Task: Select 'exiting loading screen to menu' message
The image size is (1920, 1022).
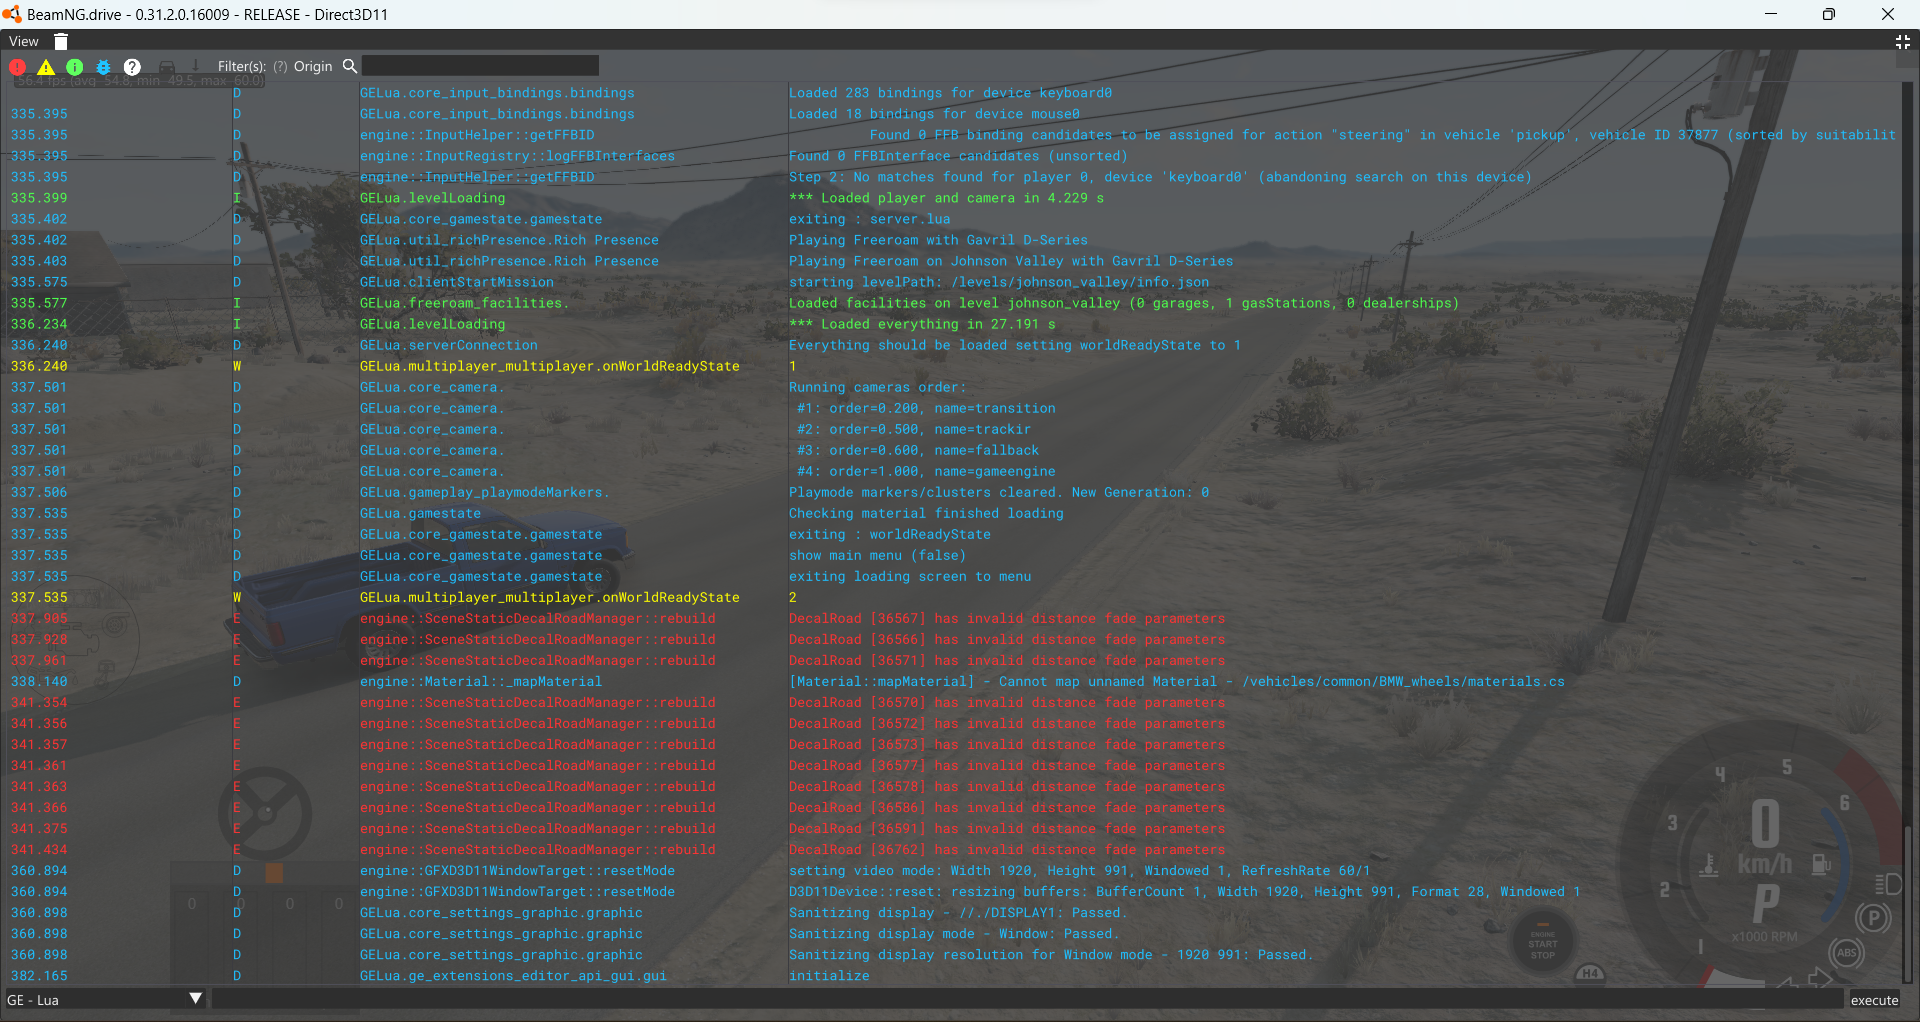Action: (910, 576)
